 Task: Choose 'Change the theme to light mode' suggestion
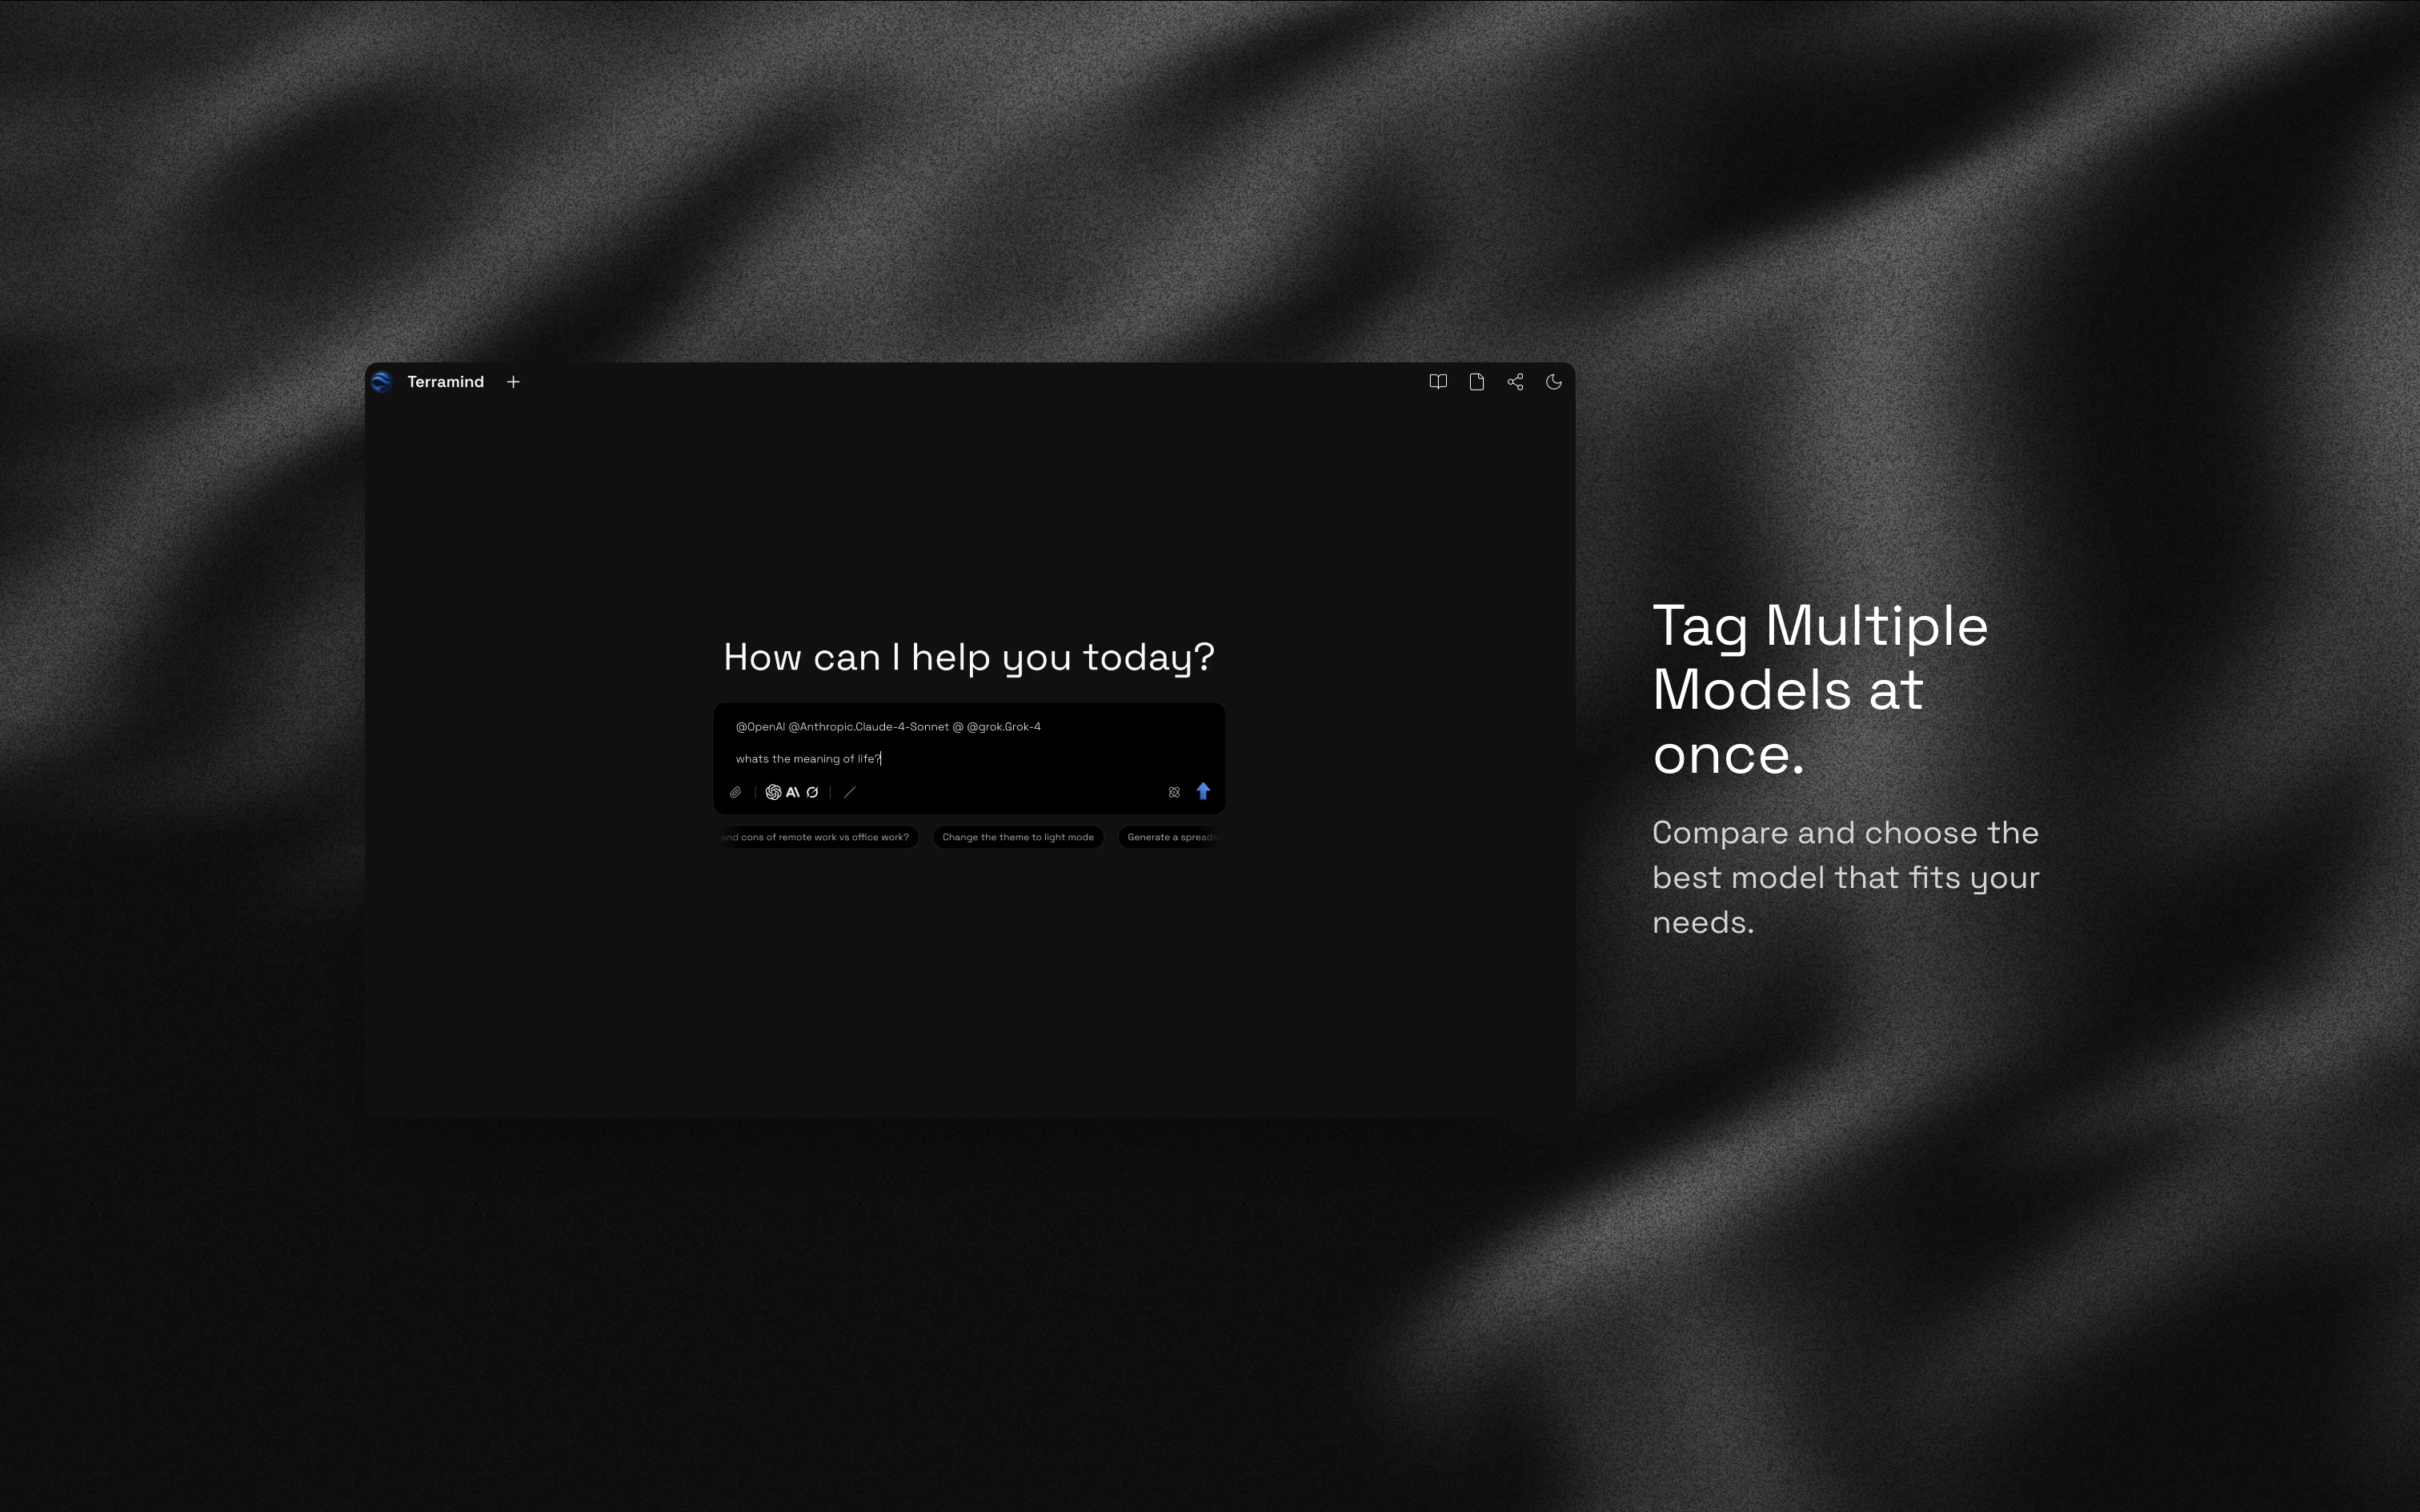(x=1017, y=837)
